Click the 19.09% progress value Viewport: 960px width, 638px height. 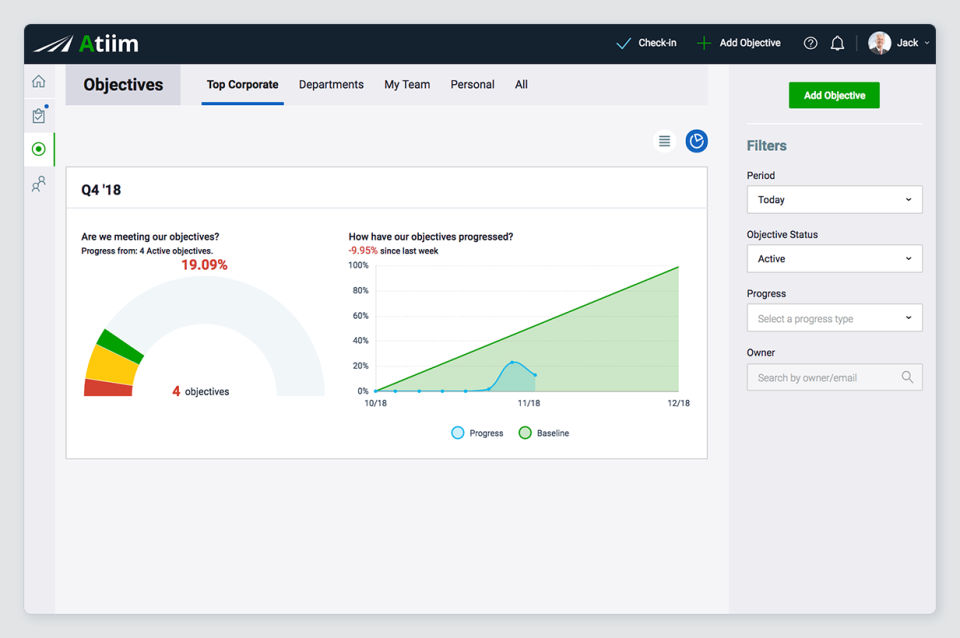(x=204, y=265)
